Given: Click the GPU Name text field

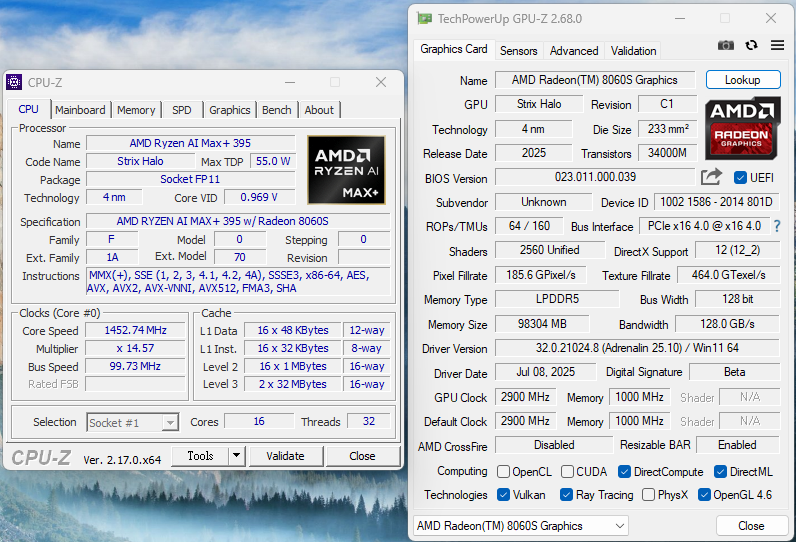Looking at the screenshot, I should click(594, 80).
